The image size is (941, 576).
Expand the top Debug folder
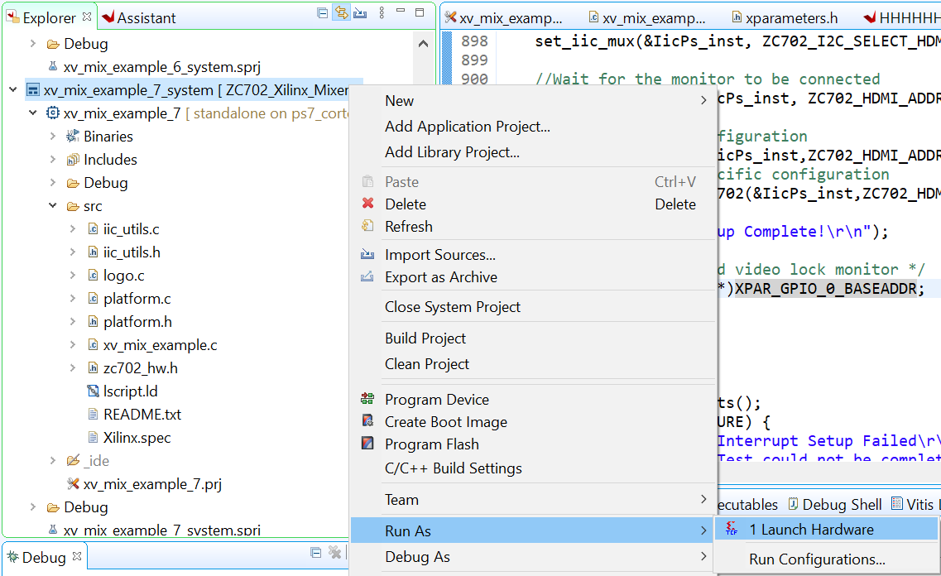click(x=33, y=44)
